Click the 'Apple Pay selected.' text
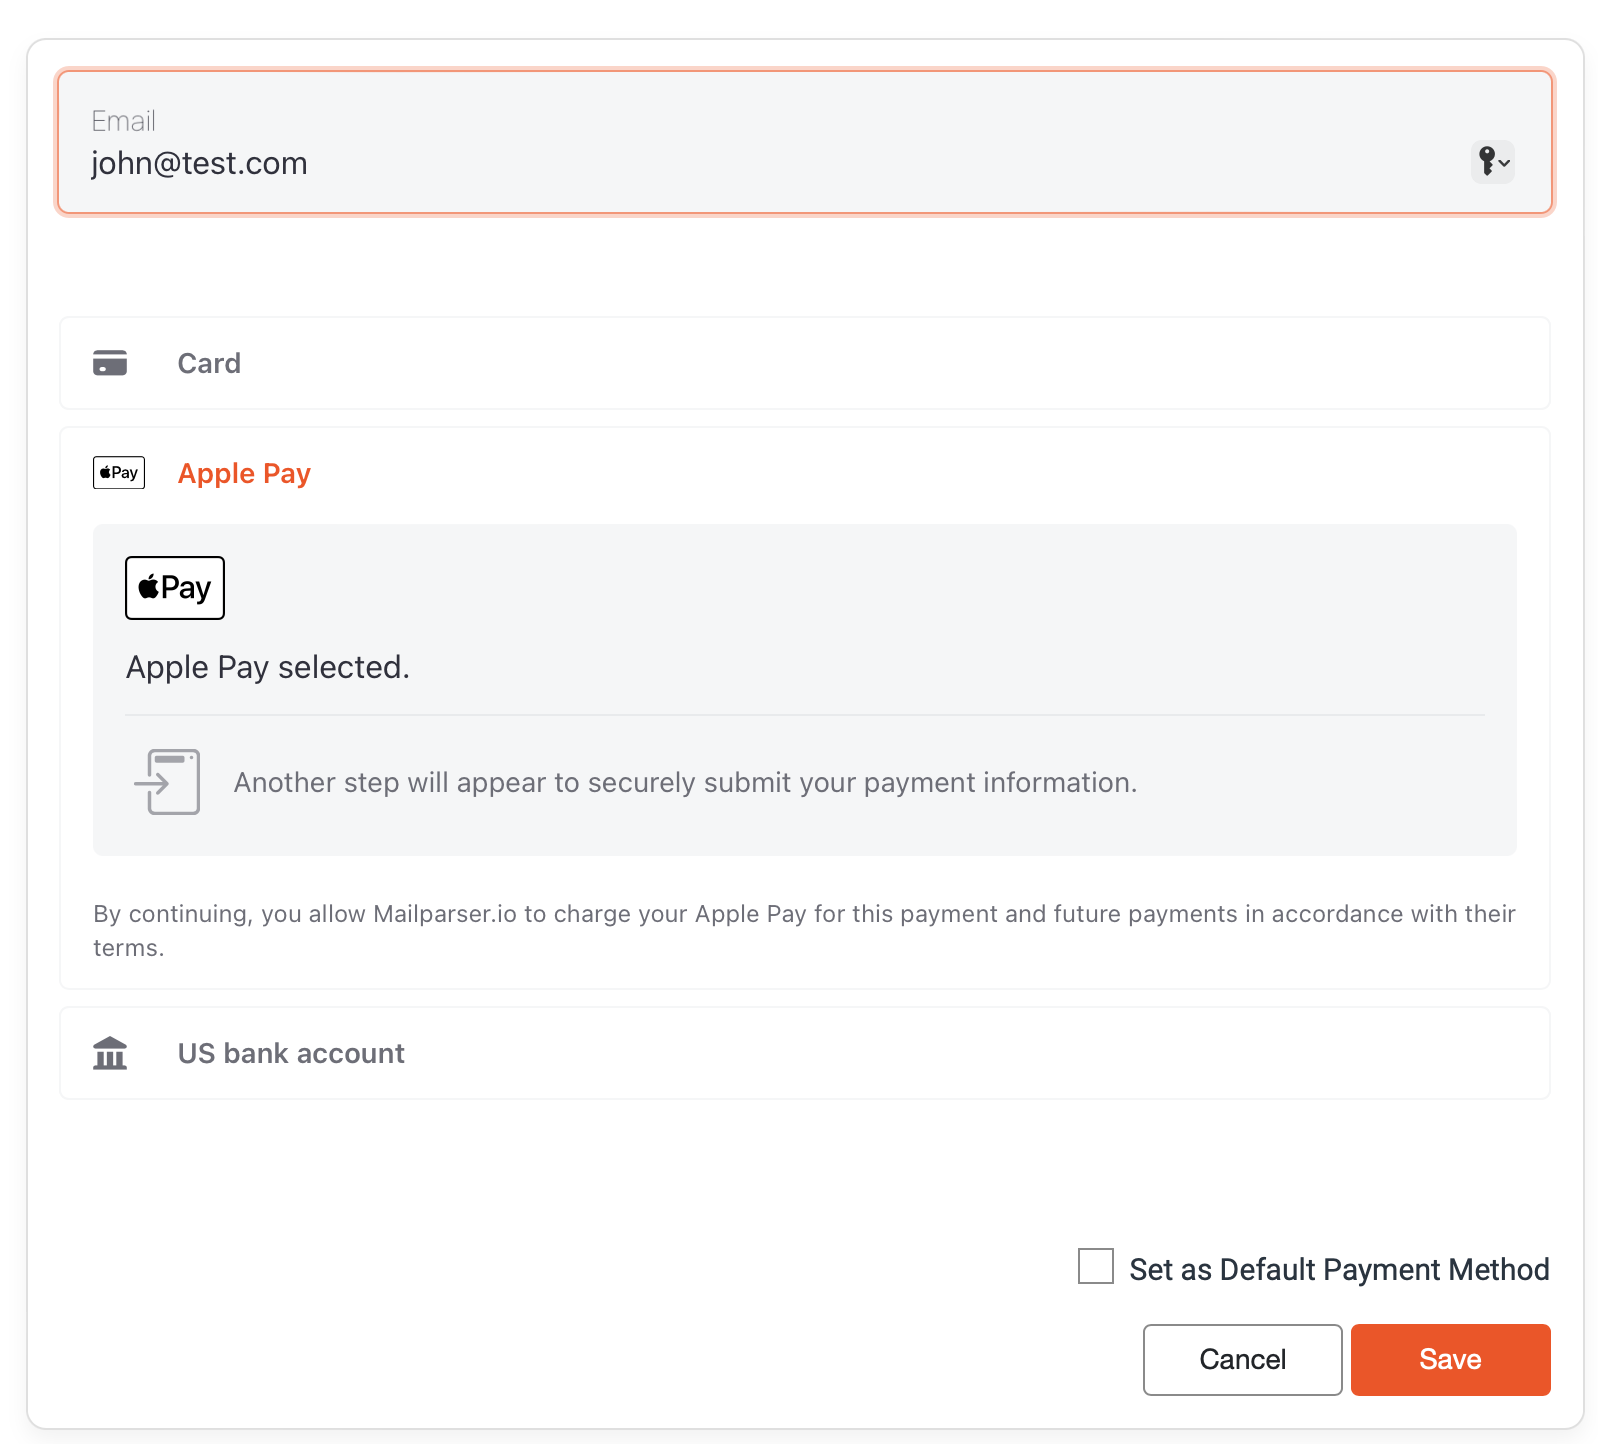The height and width of the screenshot is (1444, 1598). click(x=268, y=667)
